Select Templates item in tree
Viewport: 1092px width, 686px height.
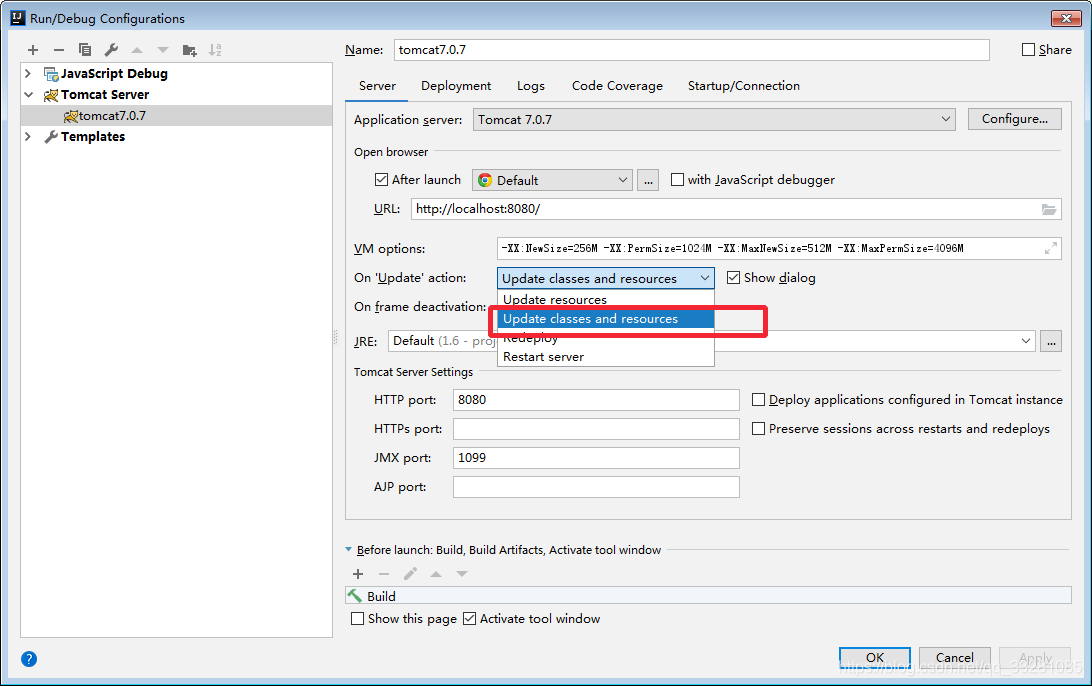(93, 137)
